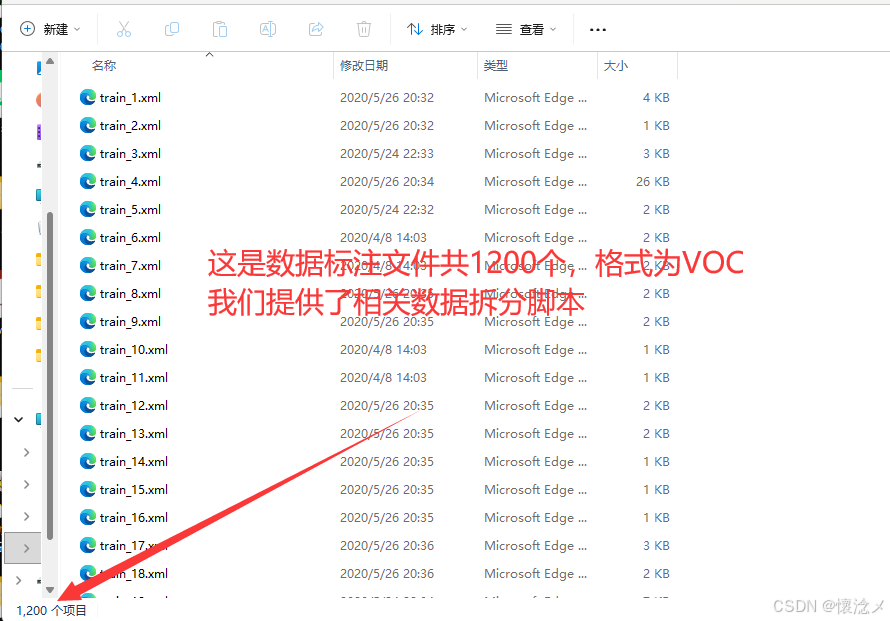Screen dimensions: 890x621
Task: Click the Paste clipboard icon
Action: click(220, 29)
